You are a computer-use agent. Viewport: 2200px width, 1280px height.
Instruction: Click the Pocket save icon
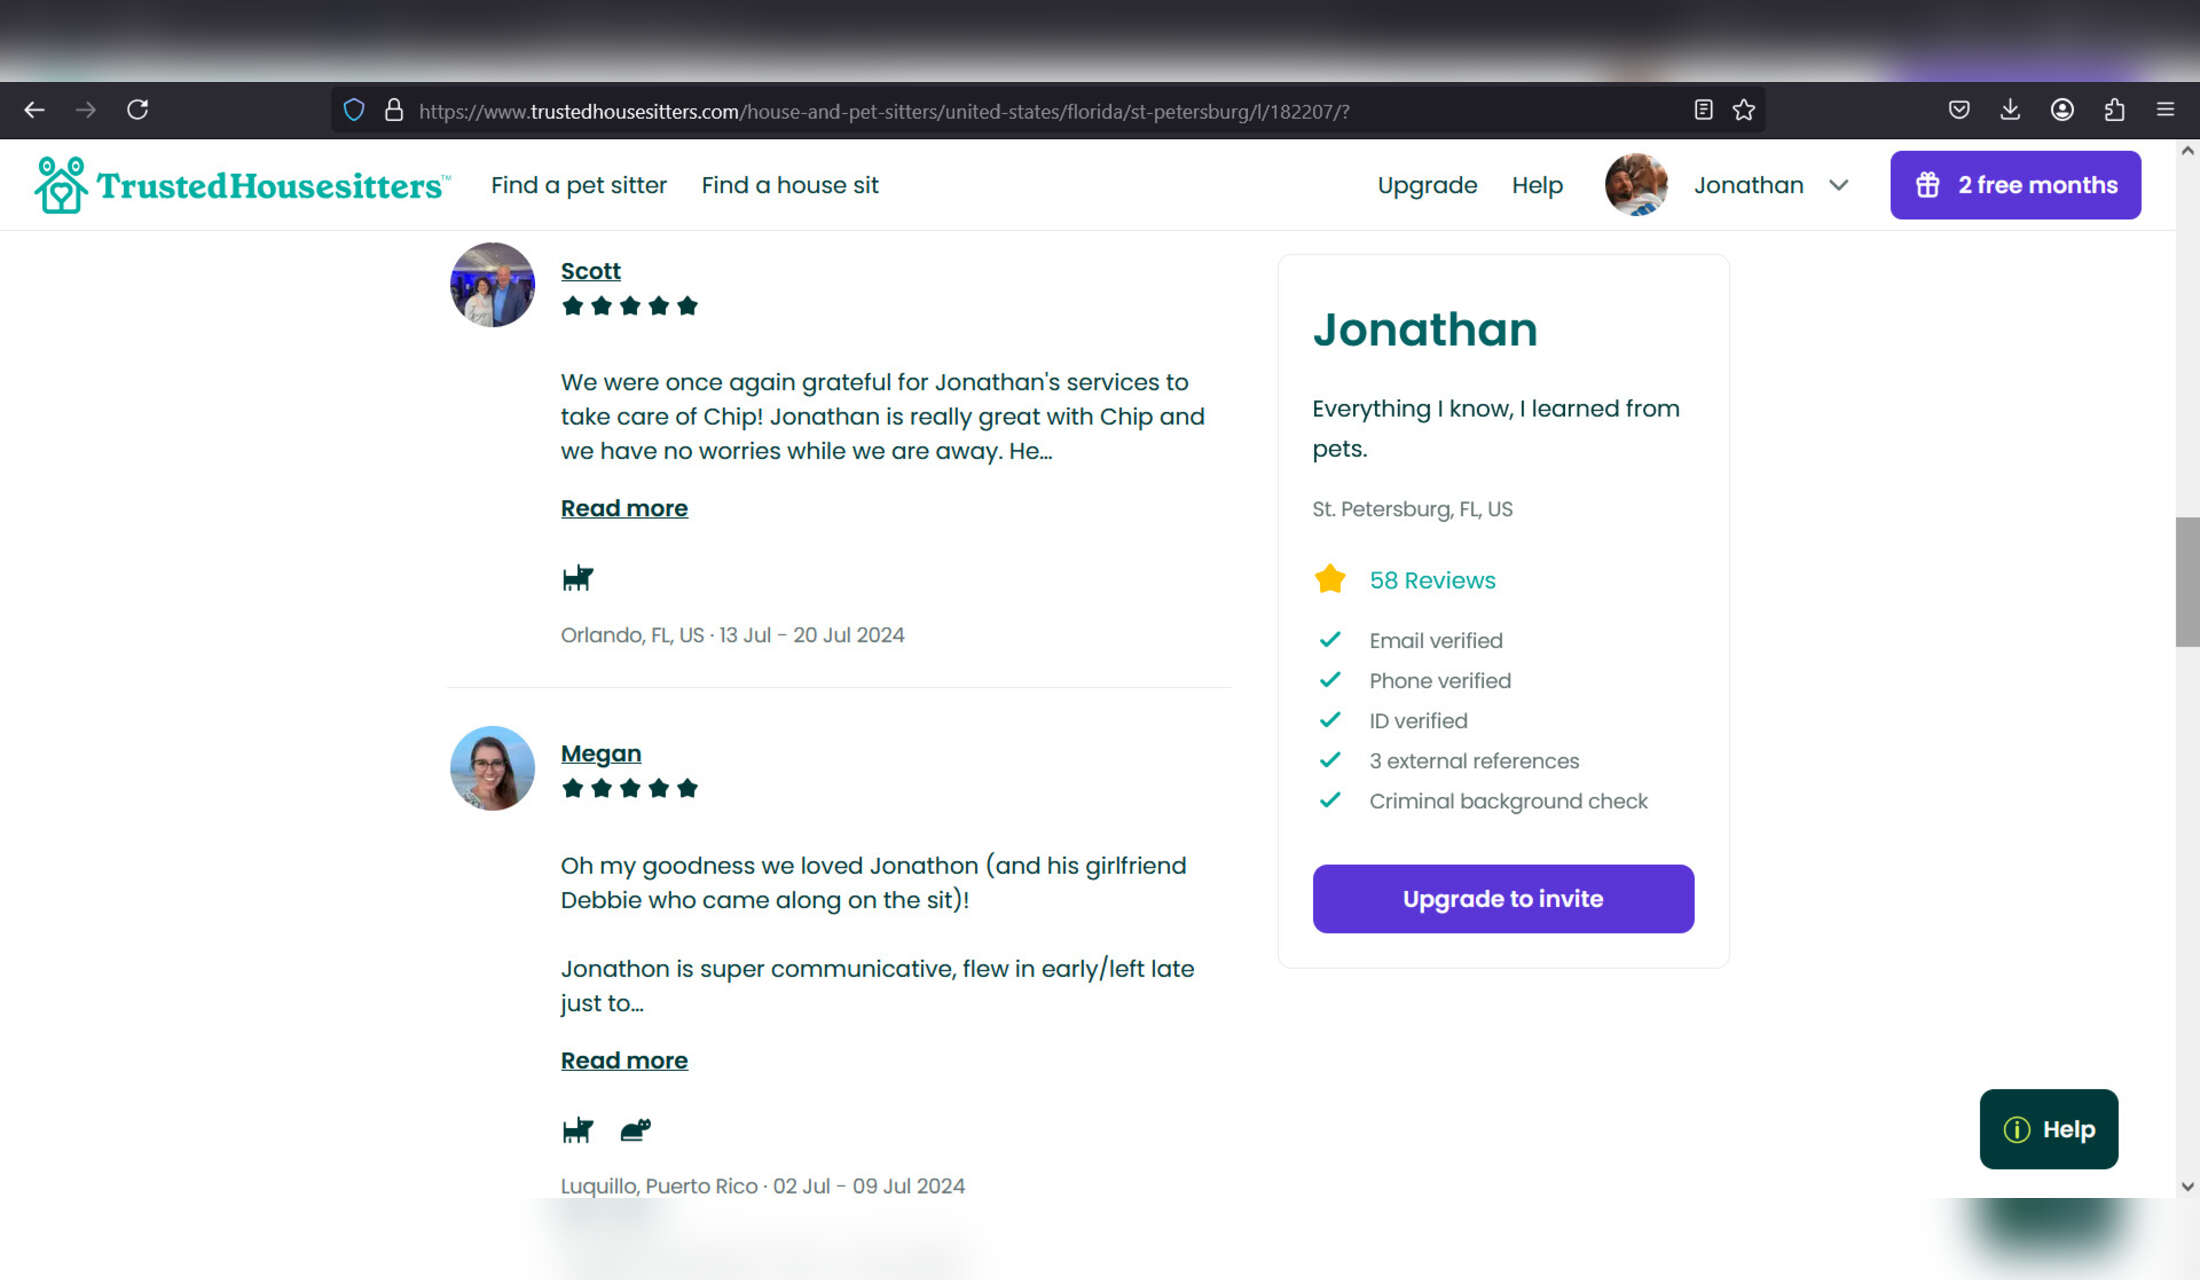point(1959,110)
